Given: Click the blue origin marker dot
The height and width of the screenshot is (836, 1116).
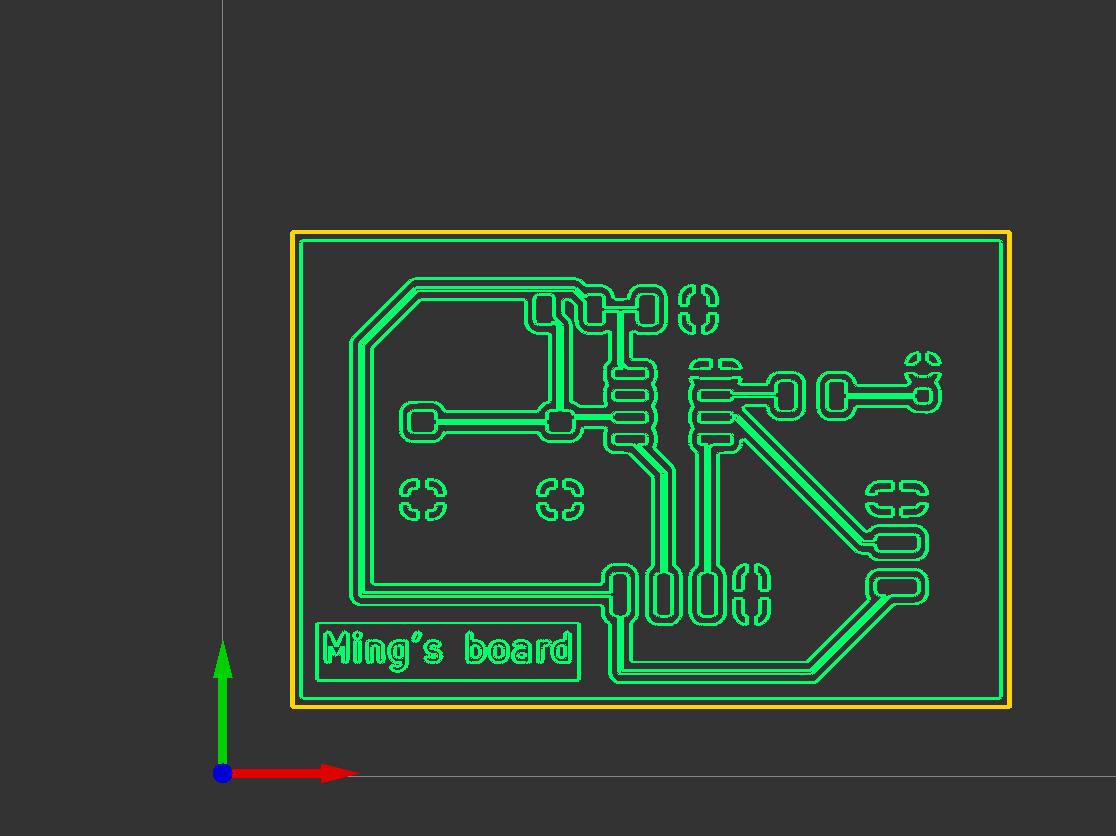Looking at the screenshot, I should click(x=224, y=772).
